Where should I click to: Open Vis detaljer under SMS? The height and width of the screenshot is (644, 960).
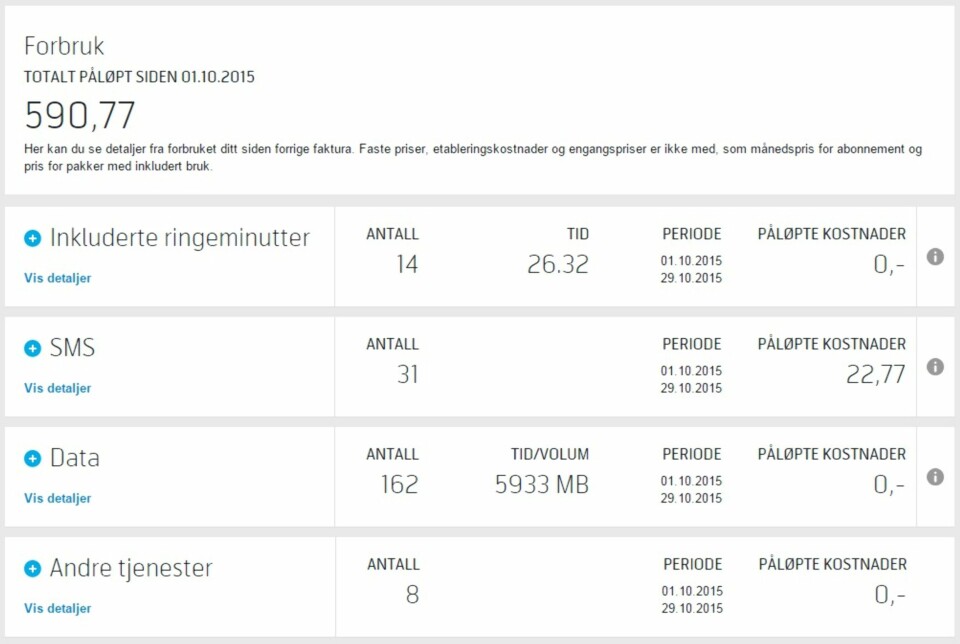pos(58,388)
